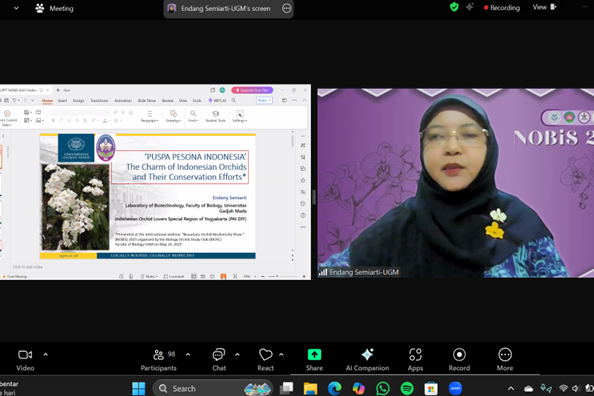This screenshot has width=594, height=396.
Task: Click the Windows Start button
Action: [139, 388]
